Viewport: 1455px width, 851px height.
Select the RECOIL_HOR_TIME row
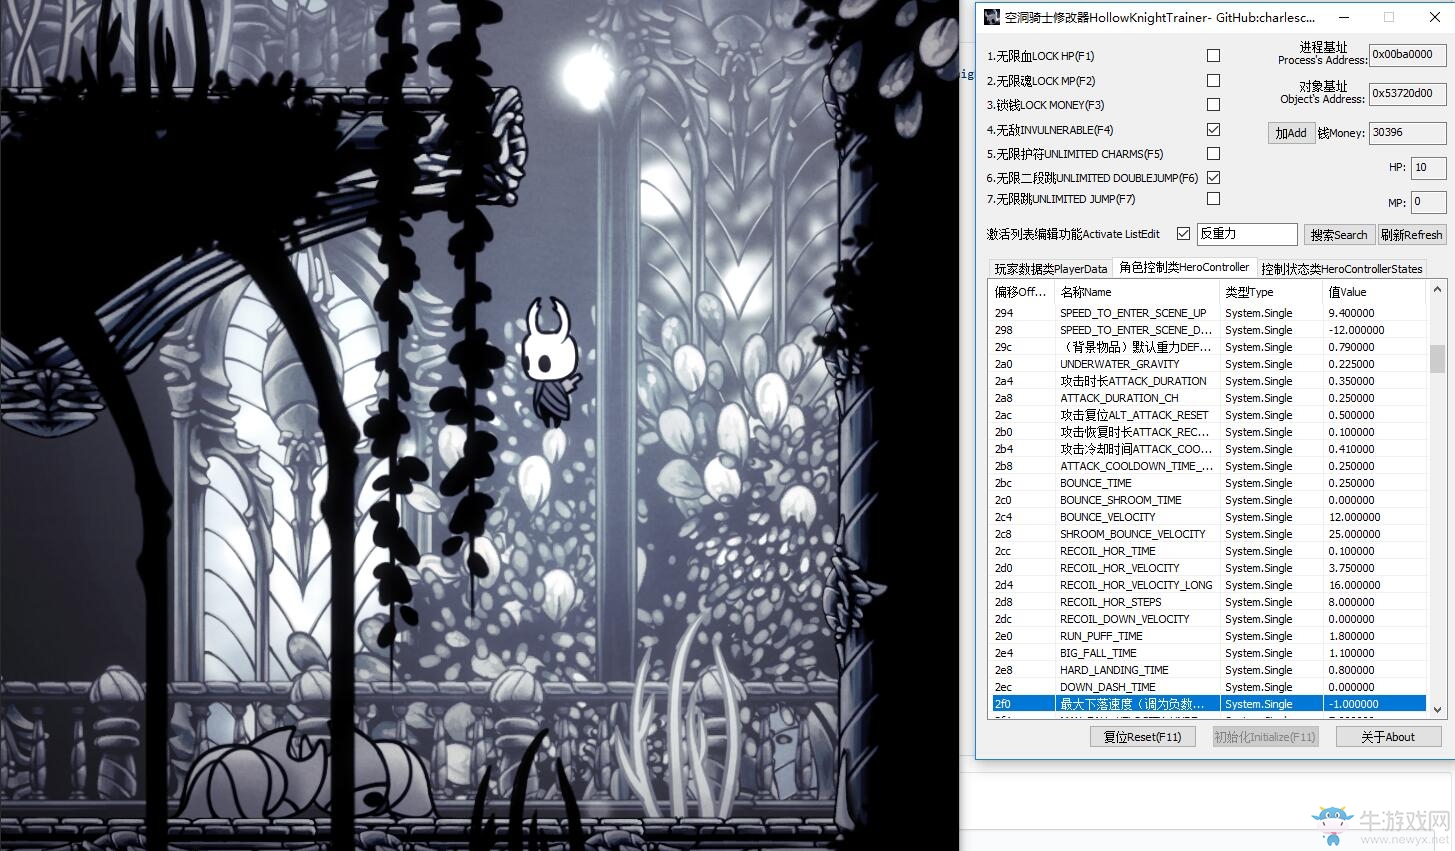coord(1208,551)
